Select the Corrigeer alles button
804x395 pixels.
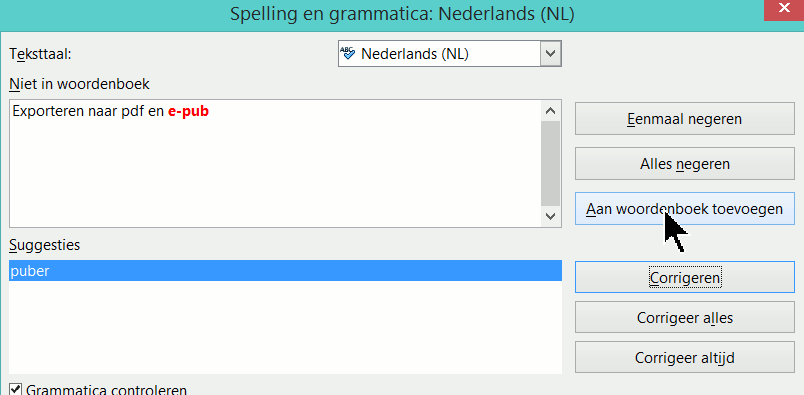(x=685, y=318)
